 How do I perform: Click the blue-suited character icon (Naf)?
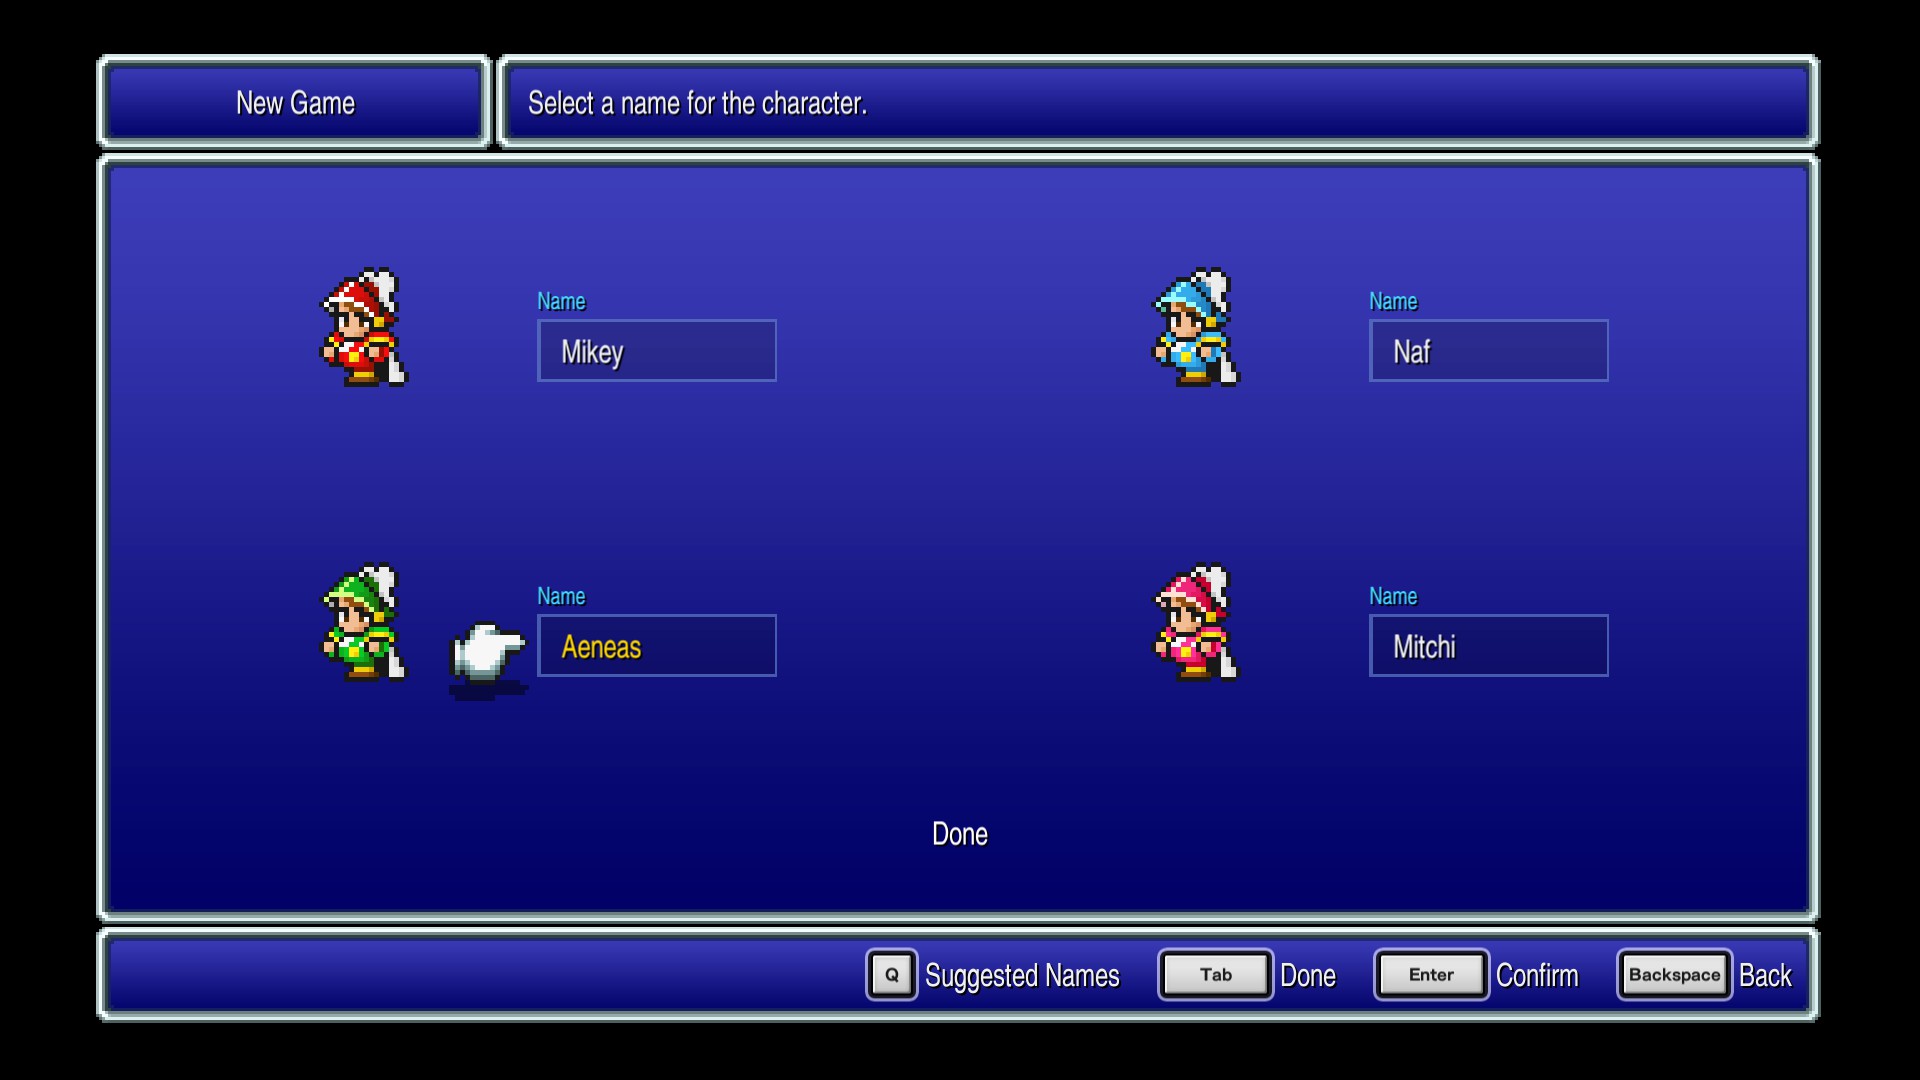(x=1193, y=332)
